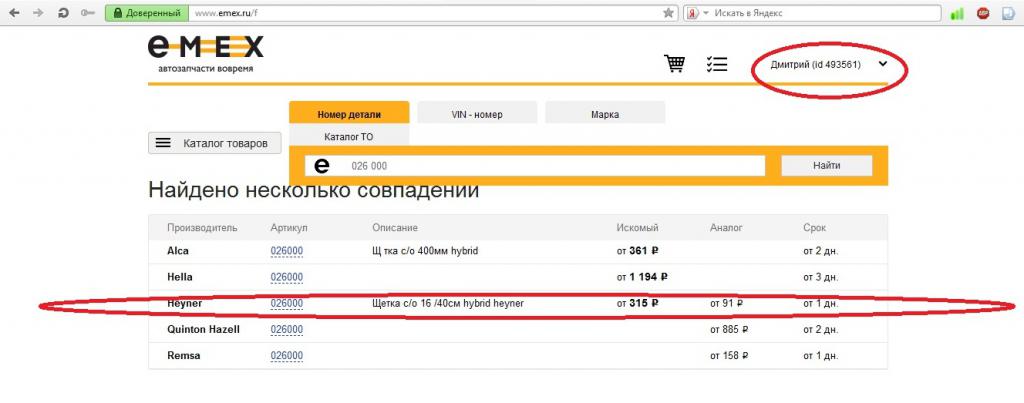1024x403 pixels.
Task: Click the green signal bars extension icon
Action: (957, 13)
